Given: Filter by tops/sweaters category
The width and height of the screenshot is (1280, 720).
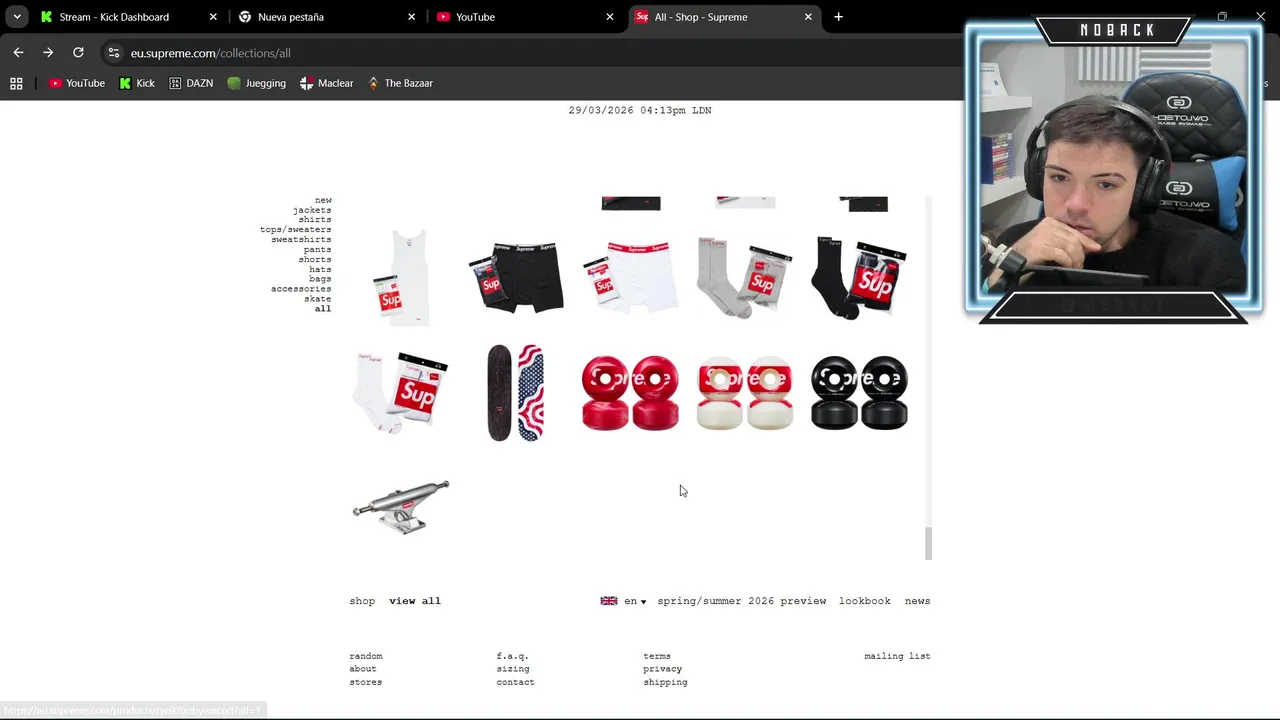Looking at the screenshot, I should [296, 230].
